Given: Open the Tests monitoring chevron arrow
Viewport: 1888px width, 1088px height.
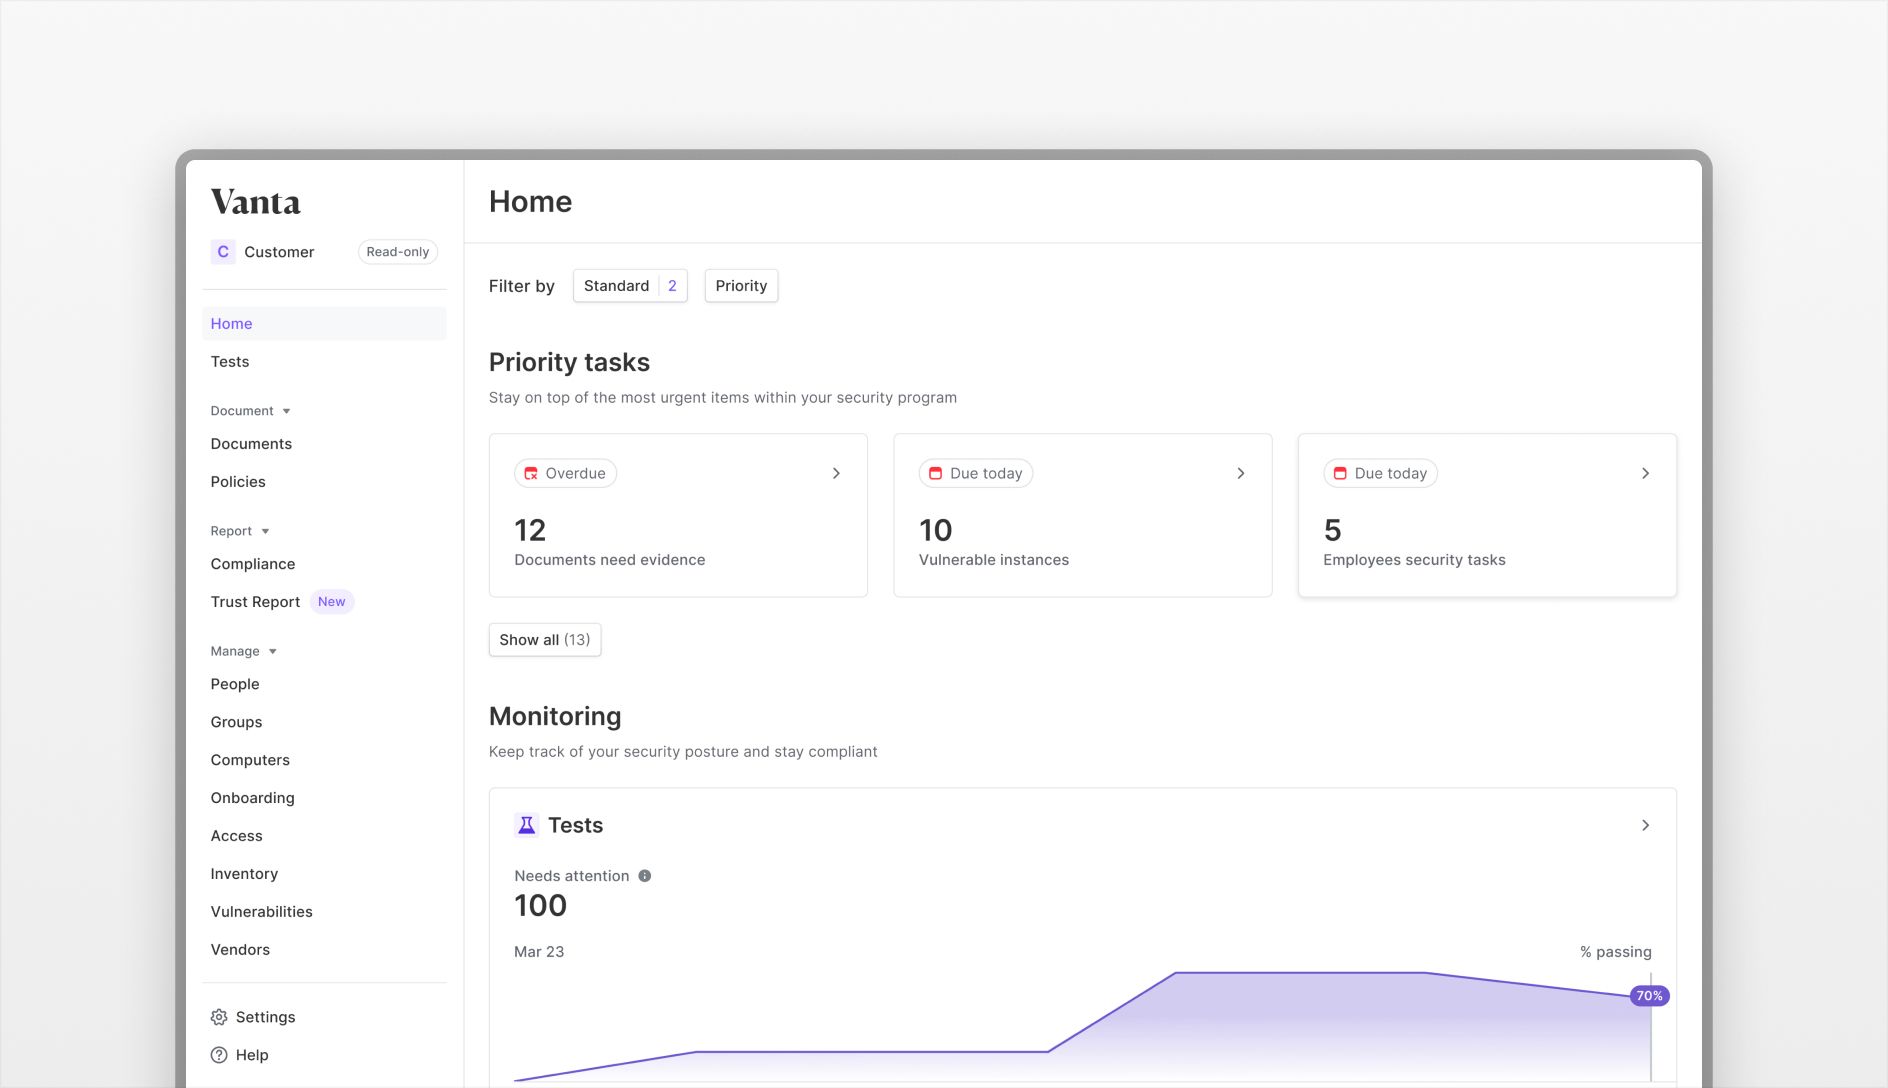Looking at the screenshot, I should coord(1645,825).
